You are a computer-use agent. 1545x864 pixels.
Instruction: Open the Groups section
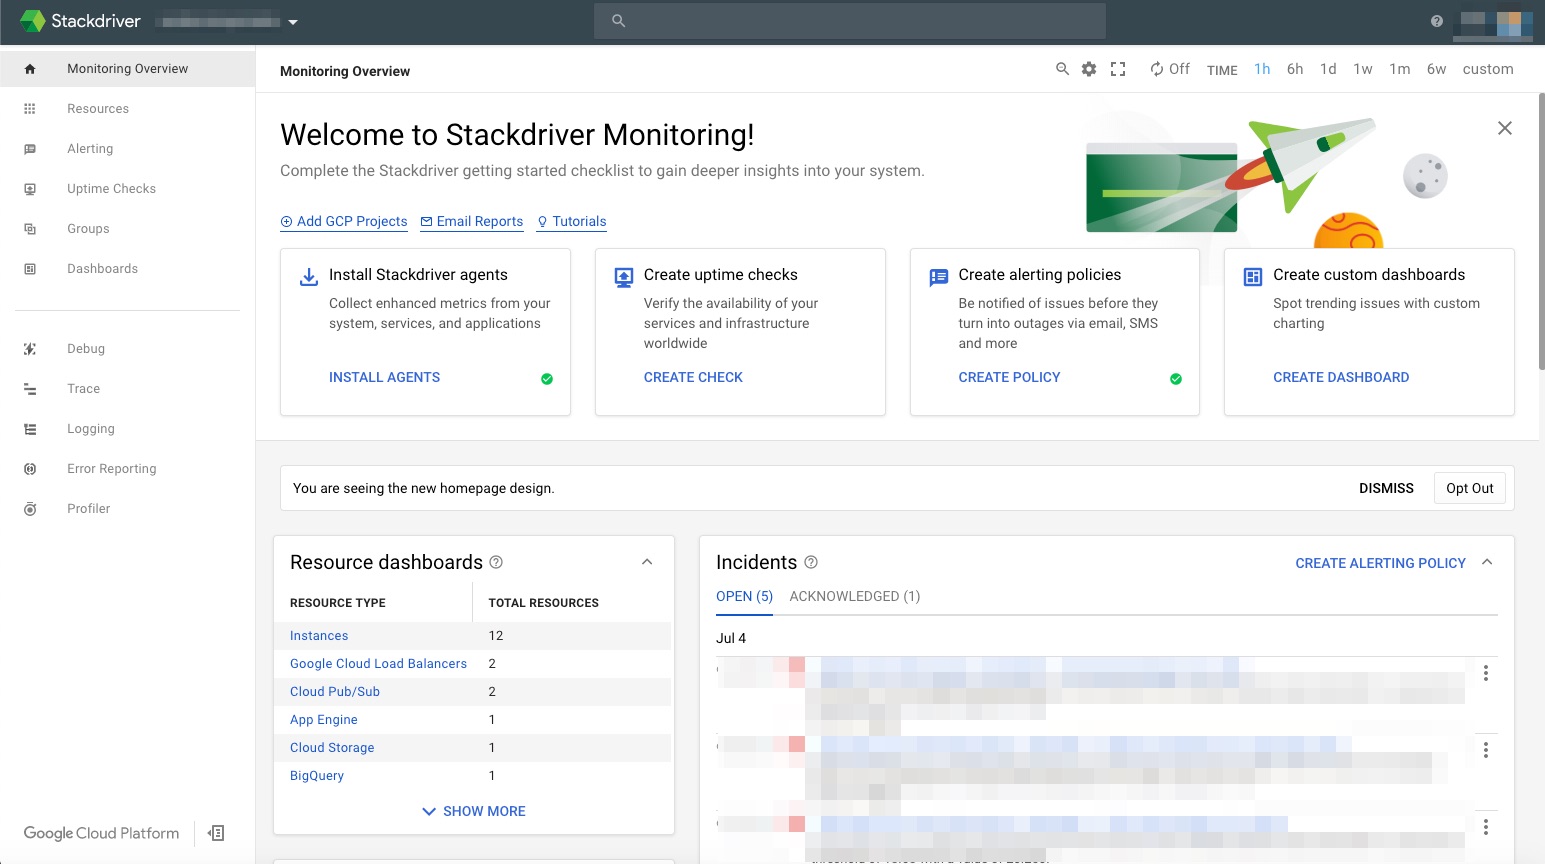tap(87, 228)
